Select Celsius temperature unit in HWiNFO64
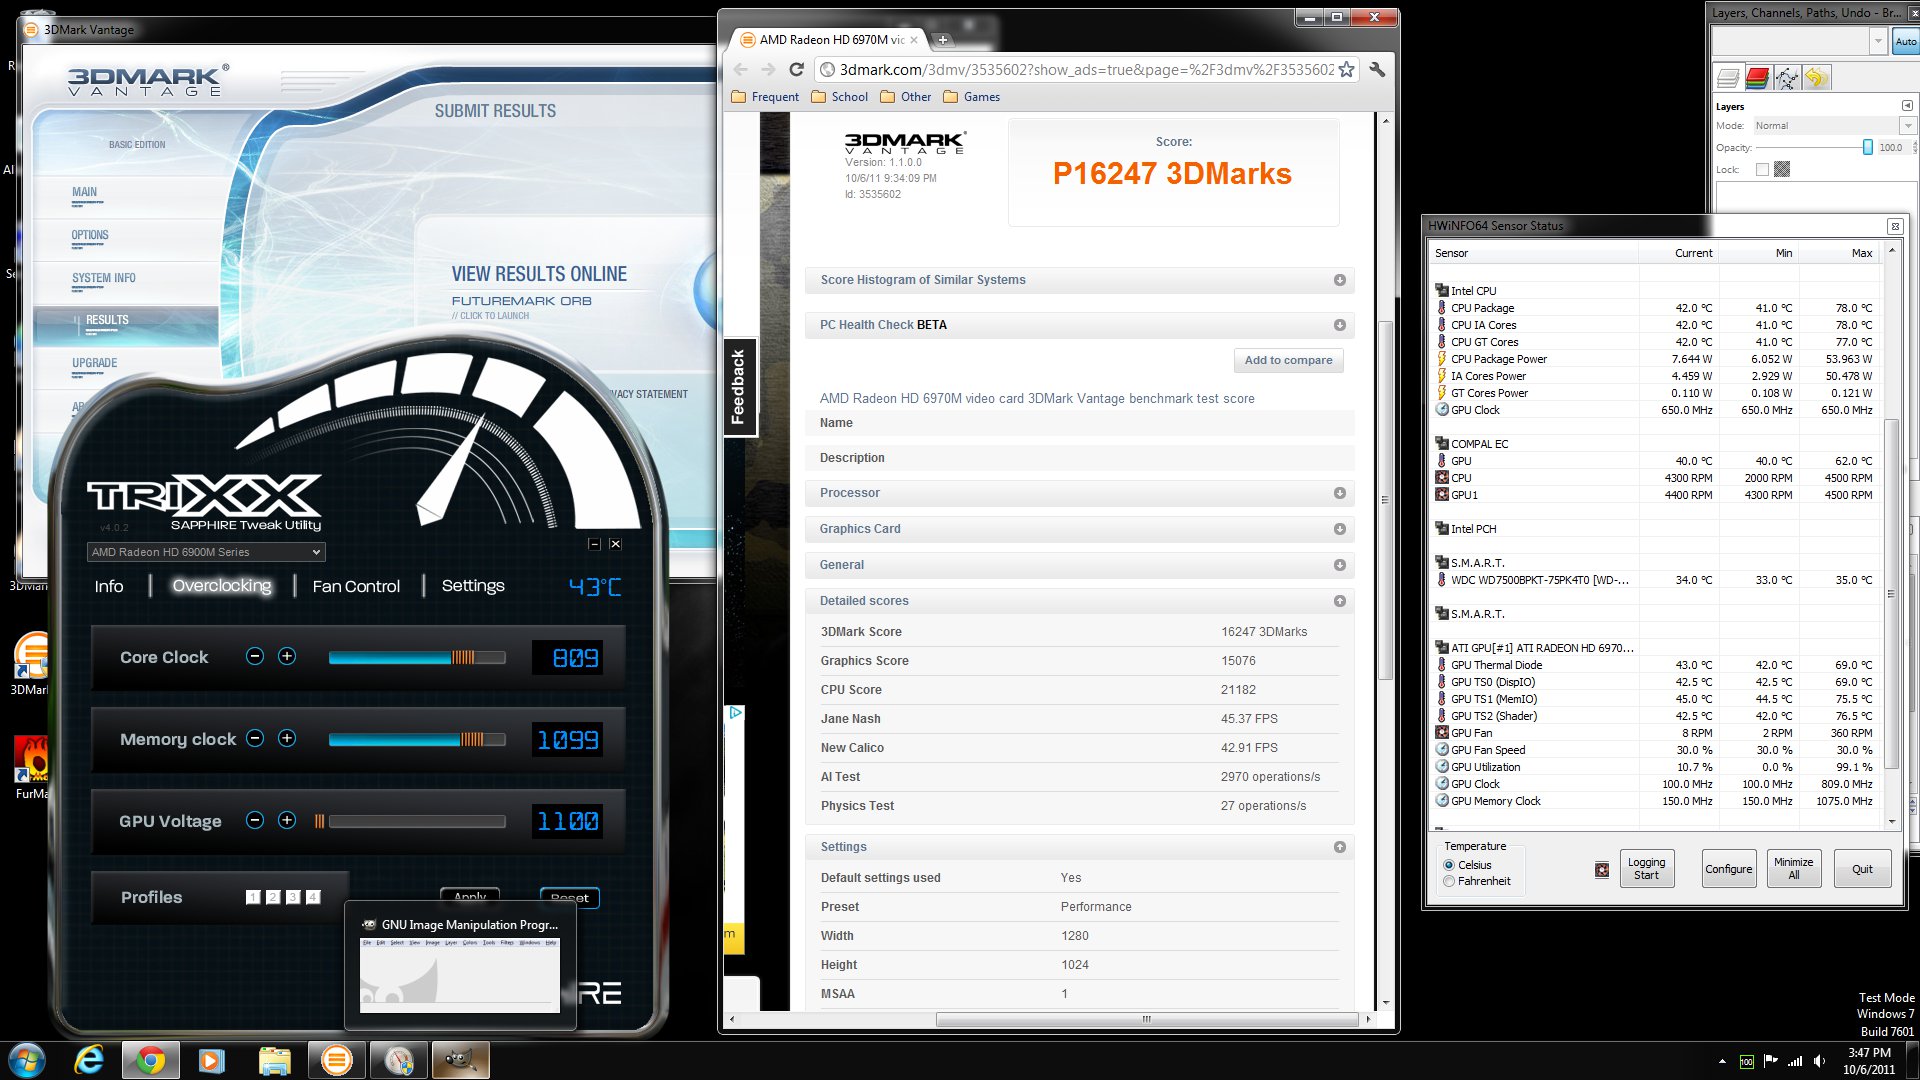Image resolution: width=1920 pixels, height=1080 pixels. [x=1449, y=865]
